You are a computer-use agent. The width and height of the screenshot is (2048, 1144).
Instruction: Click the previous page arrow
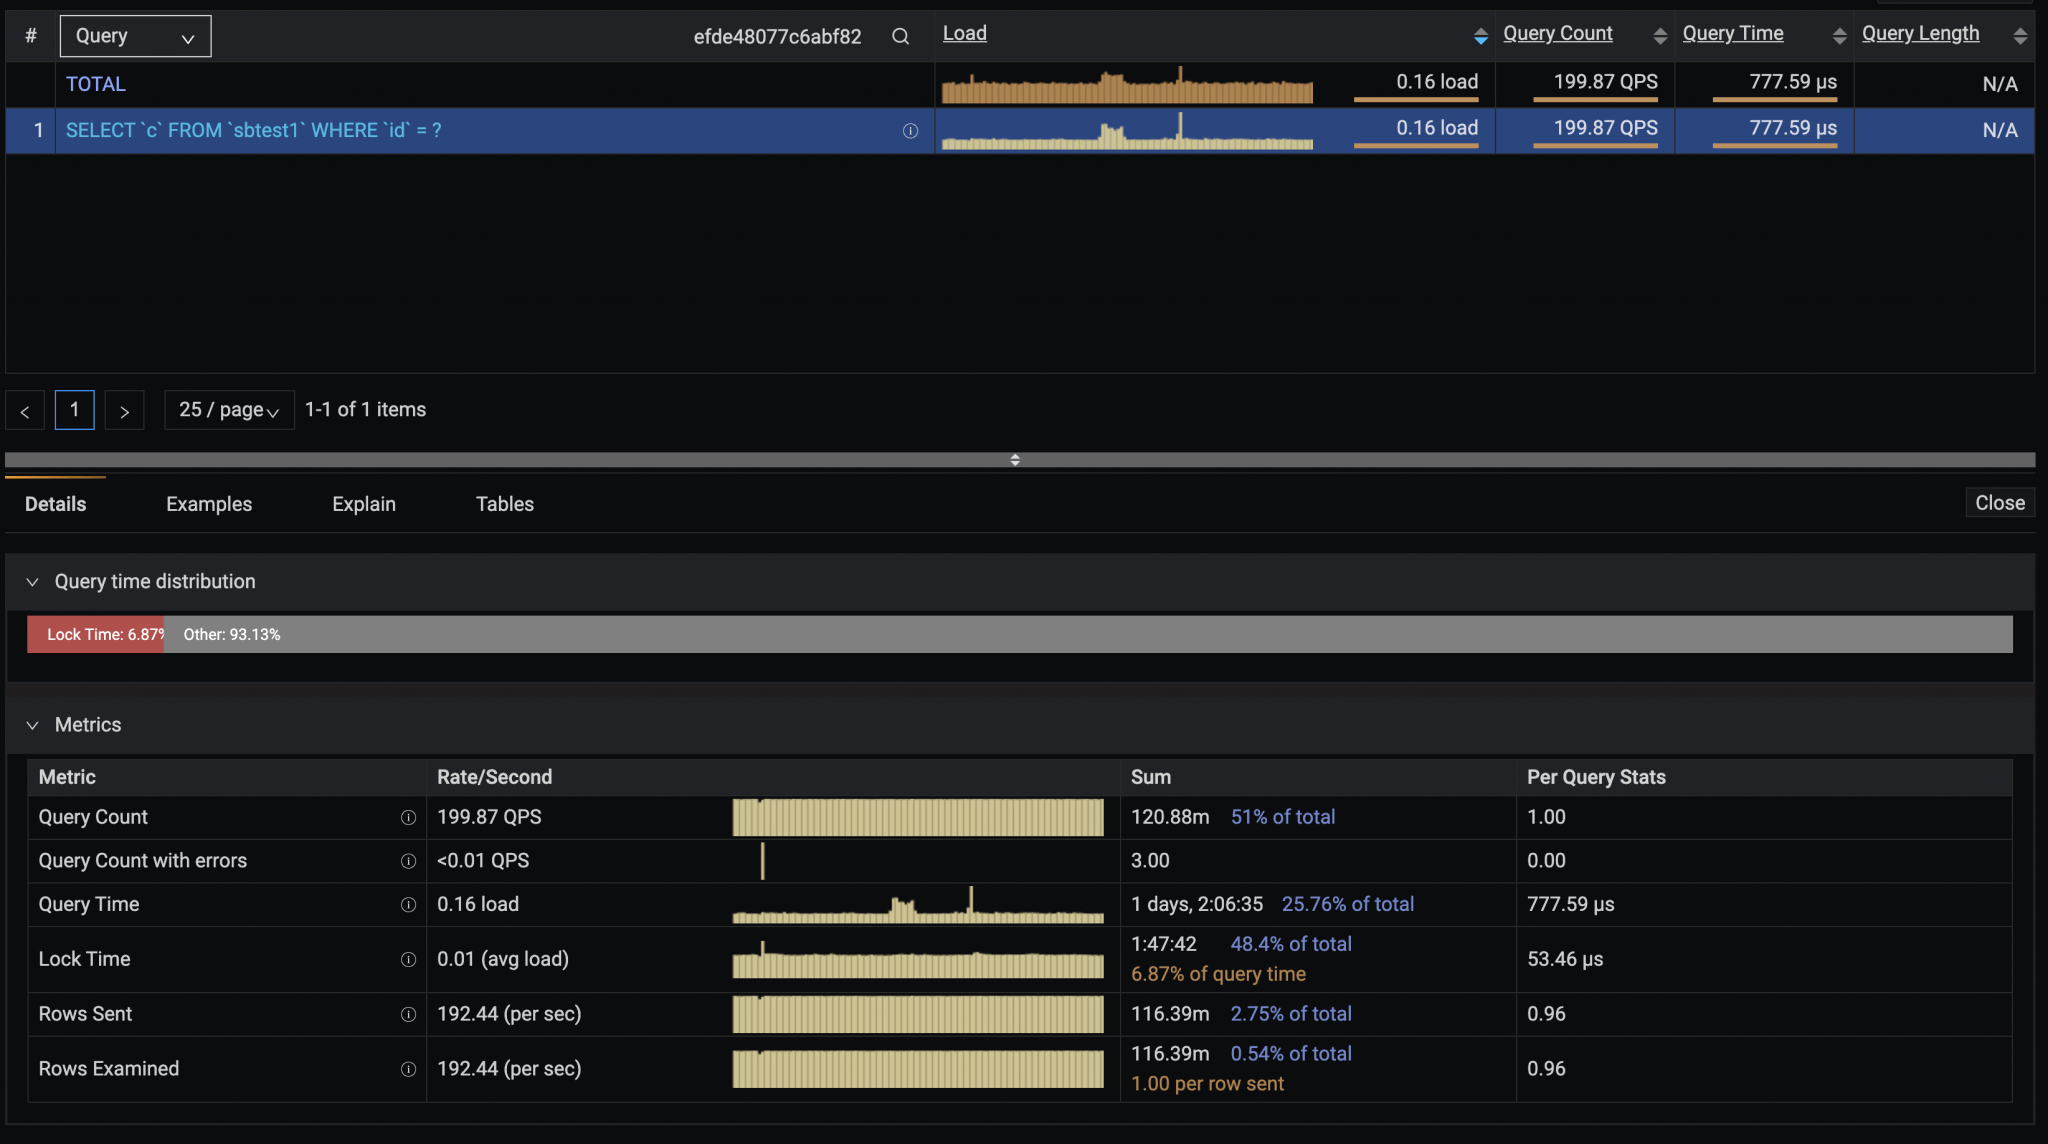coord(24,410)
